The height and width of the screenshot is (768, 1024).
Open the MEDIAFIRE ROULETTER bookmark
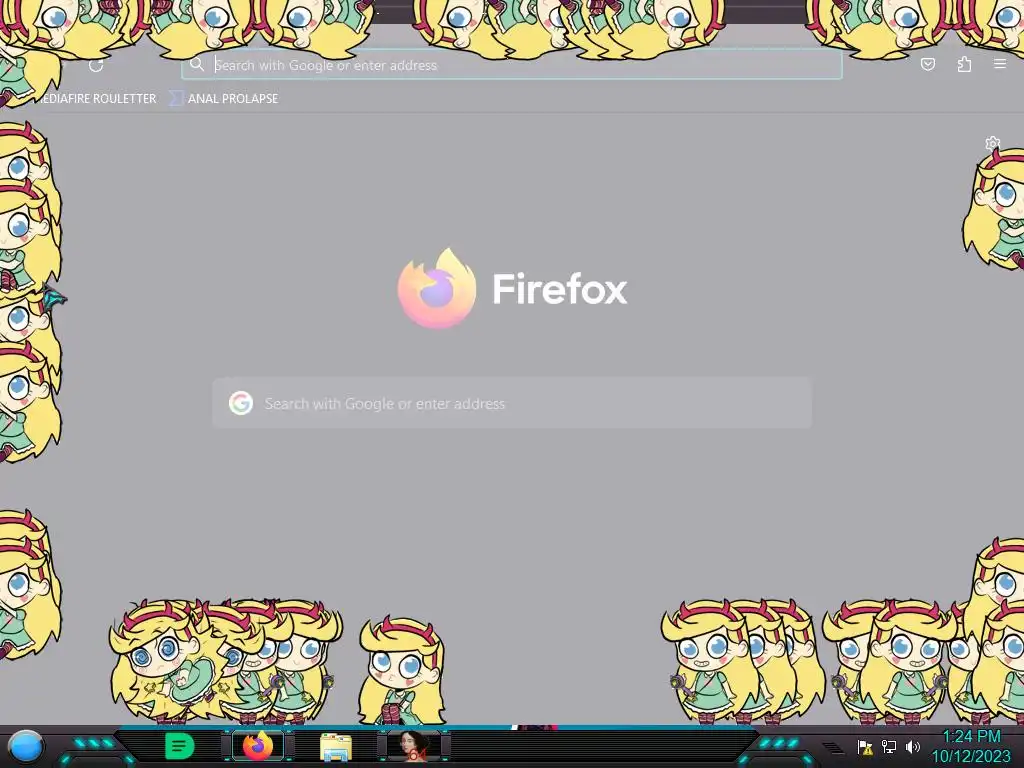96,99
